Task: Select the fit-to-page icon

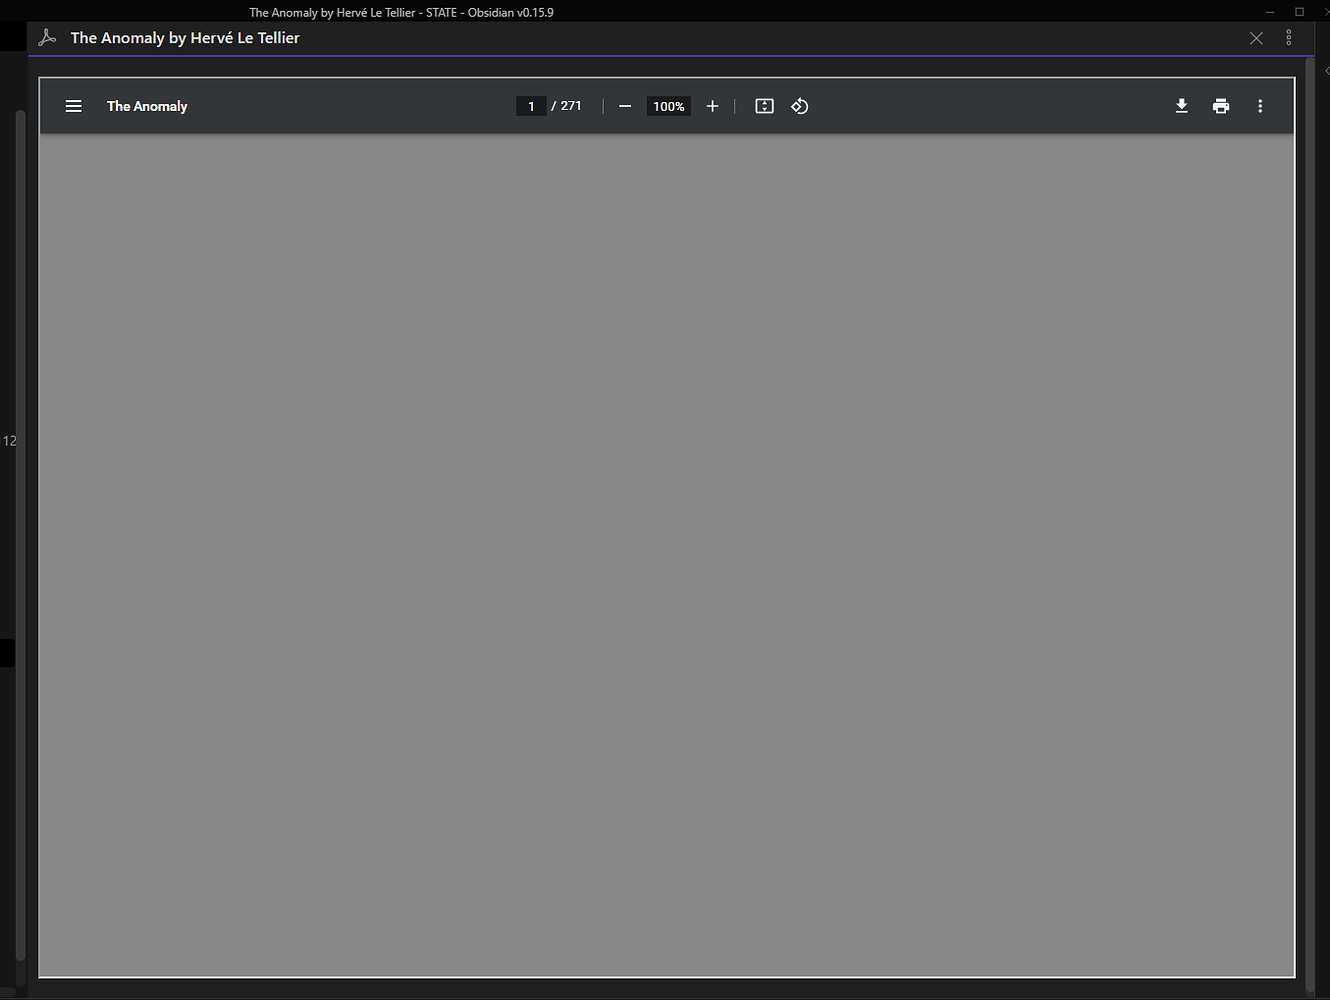Action: coord(764,106)
